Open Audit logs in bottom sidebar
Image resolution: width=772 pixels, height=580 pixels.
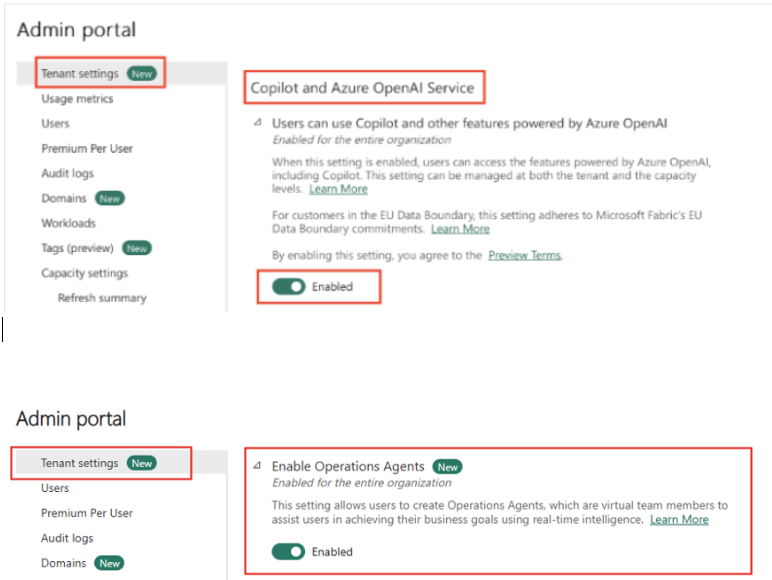tap(67, 538)
